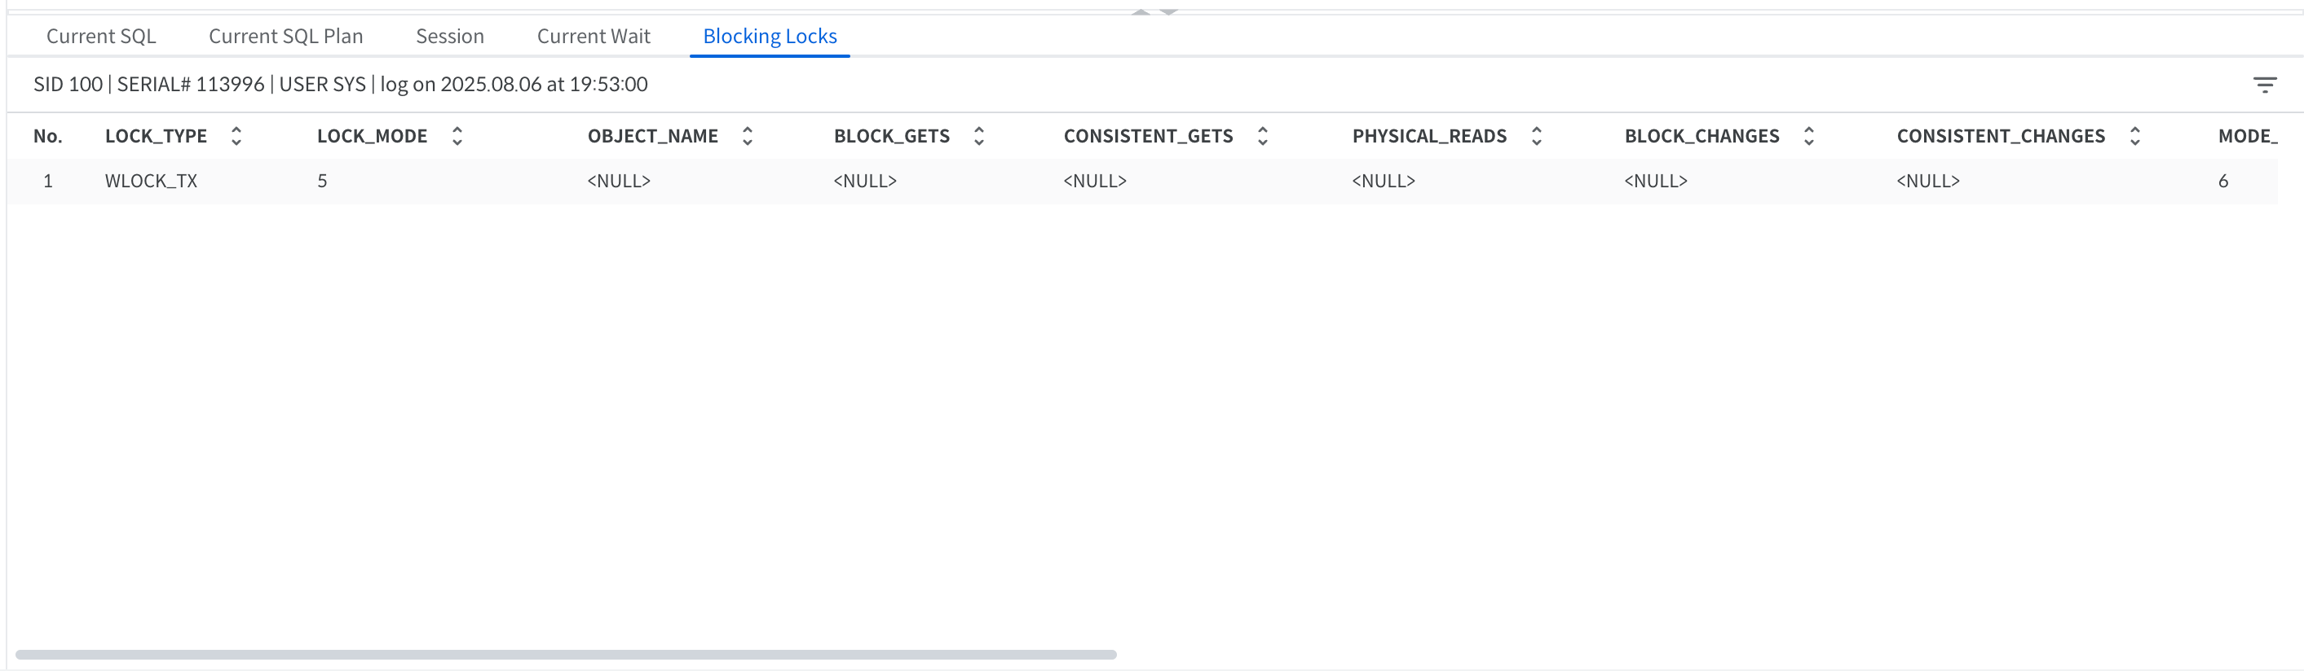
Task: Sort by CONSISTENT_GETS column arrows
Action: point(1262,136)
